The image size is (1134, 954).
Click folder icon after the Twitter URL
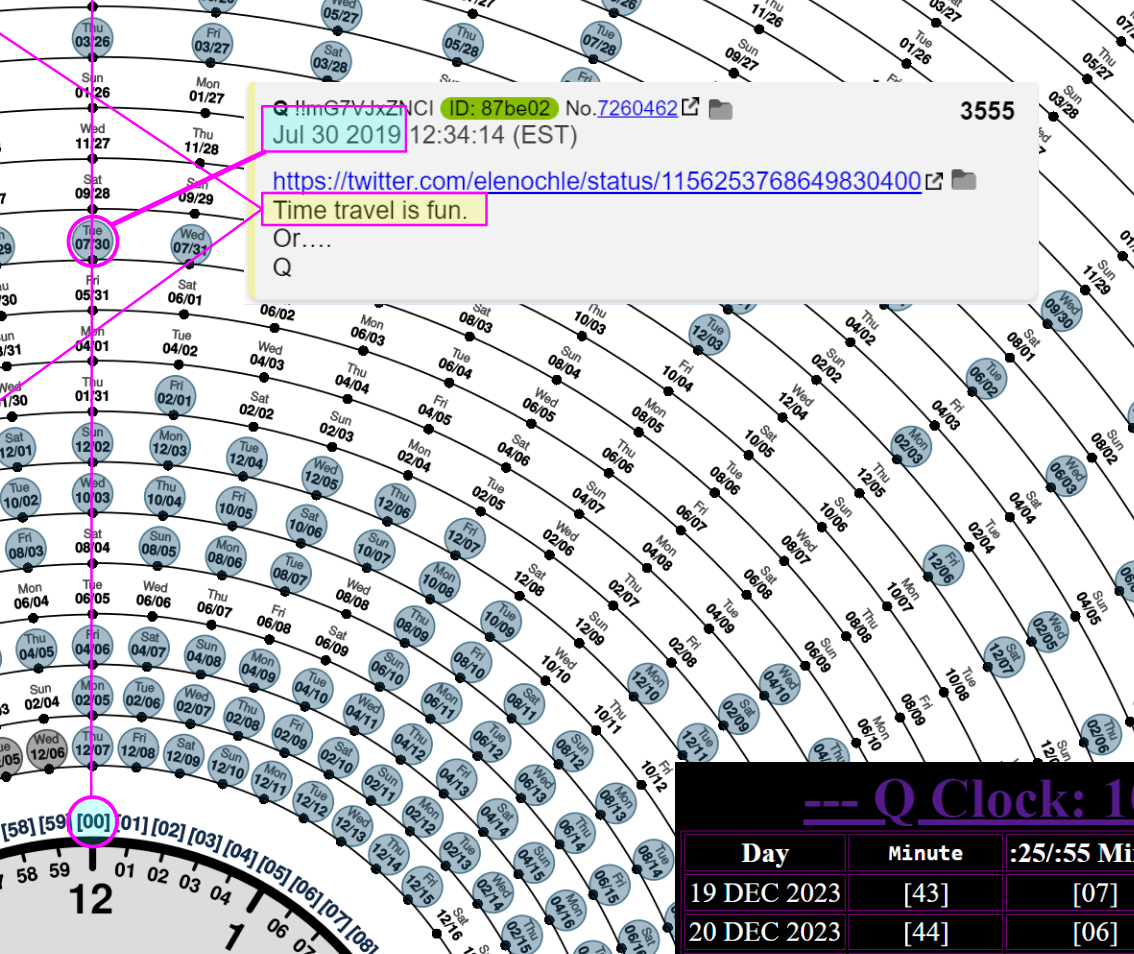click(963, 179)
